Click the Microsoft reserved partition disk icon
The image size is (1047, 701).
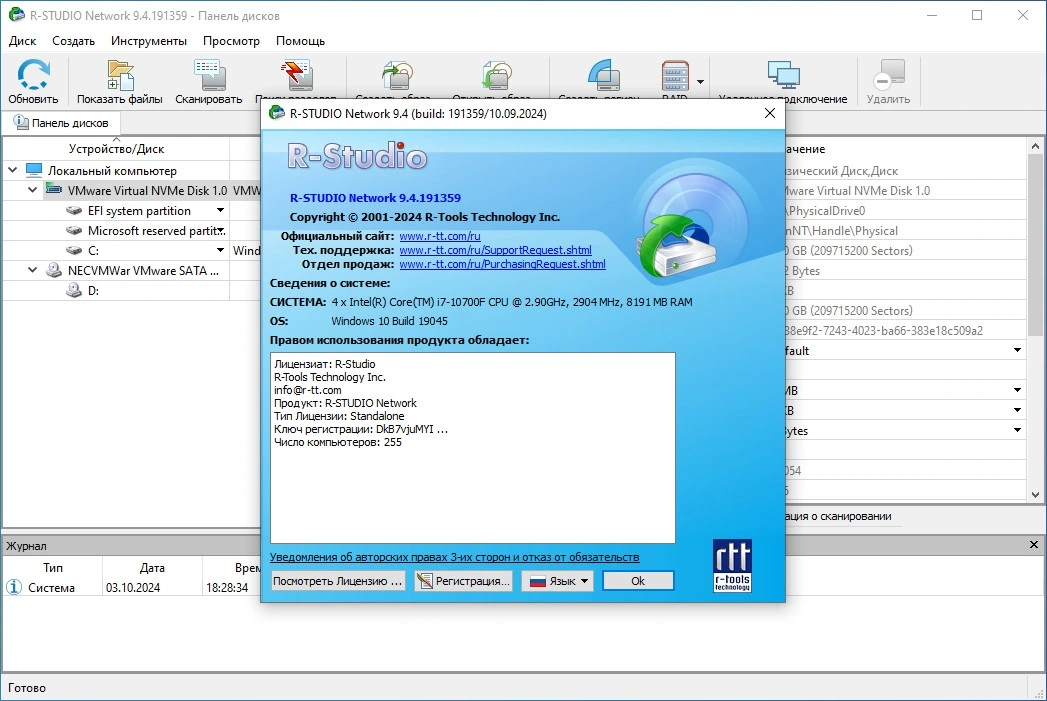[74, 230]
